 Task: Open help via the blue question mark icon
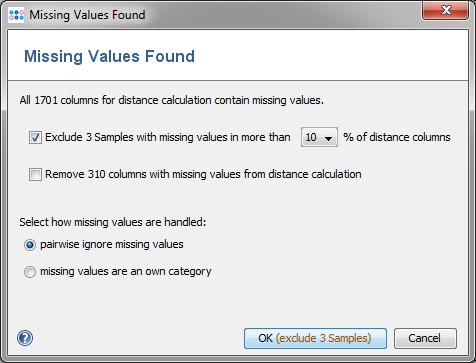click(x=25, y=338)
